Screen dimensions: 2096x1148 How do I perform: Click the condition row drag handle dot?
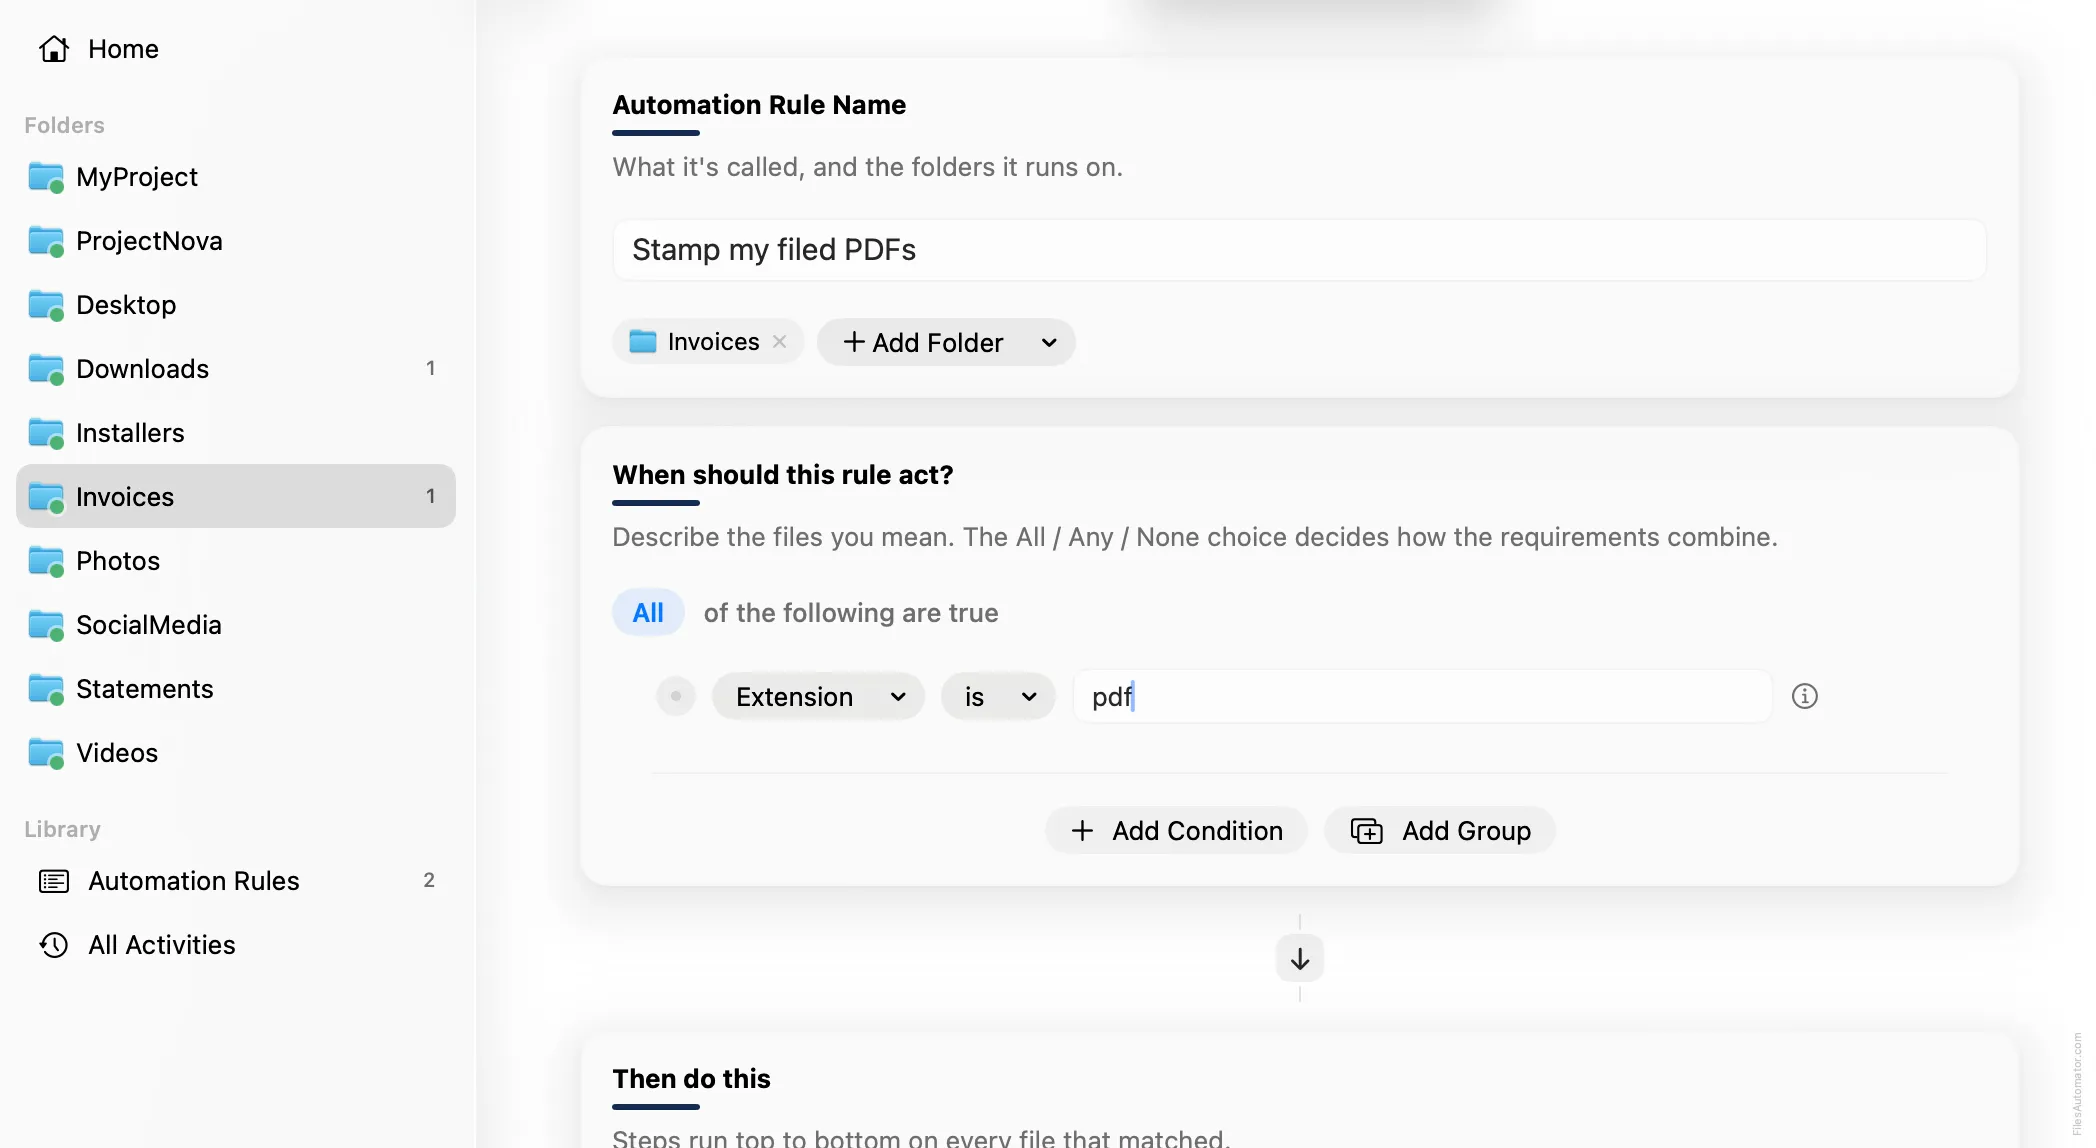(676, 696)
